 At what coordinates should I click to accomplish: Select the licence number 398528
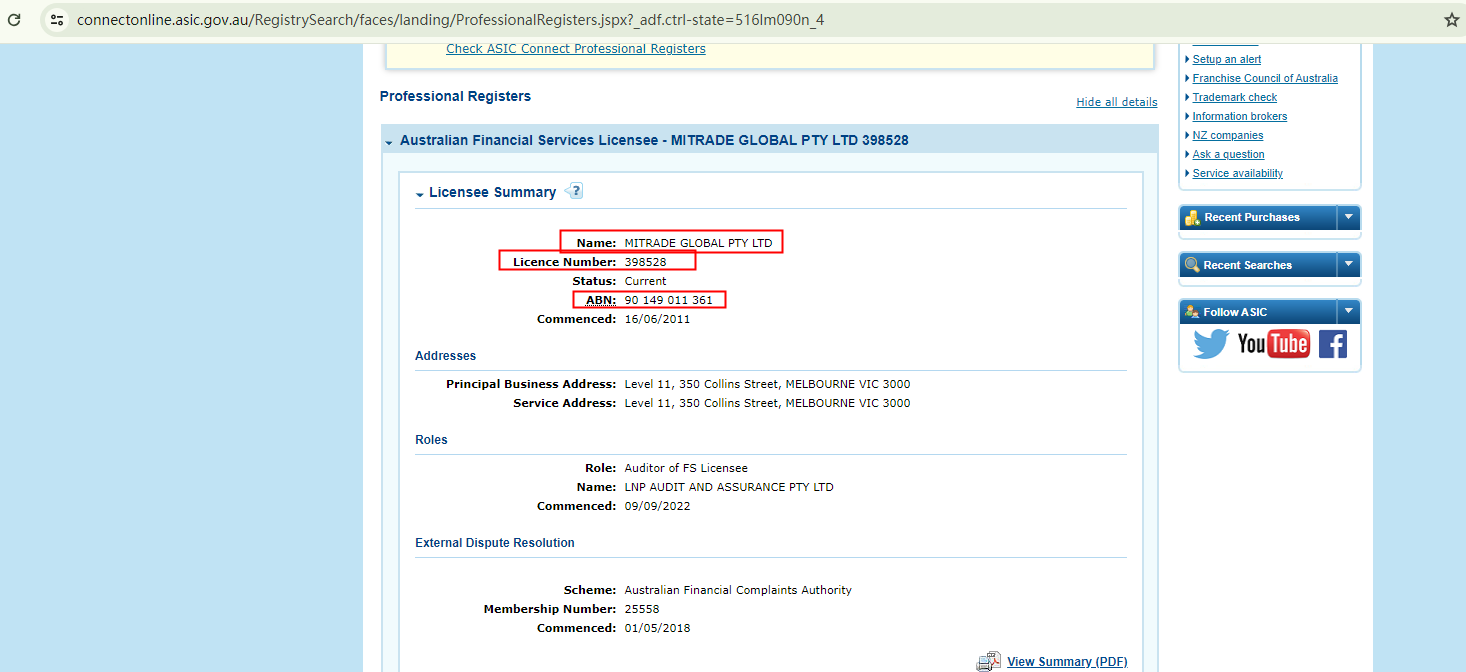coord(645,262)
